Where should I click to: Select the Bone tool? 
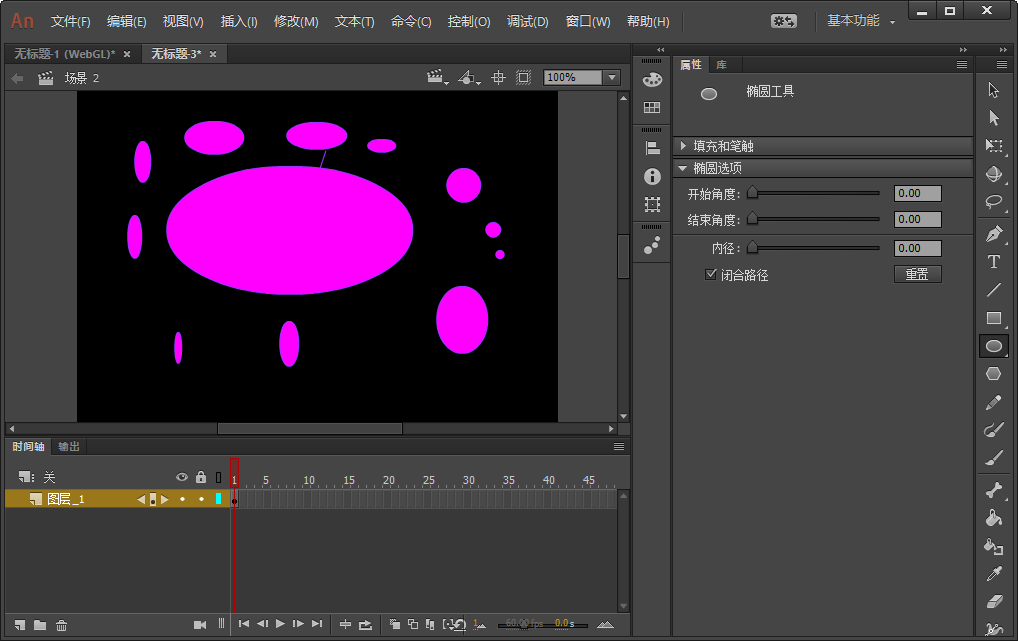[994, 490]
